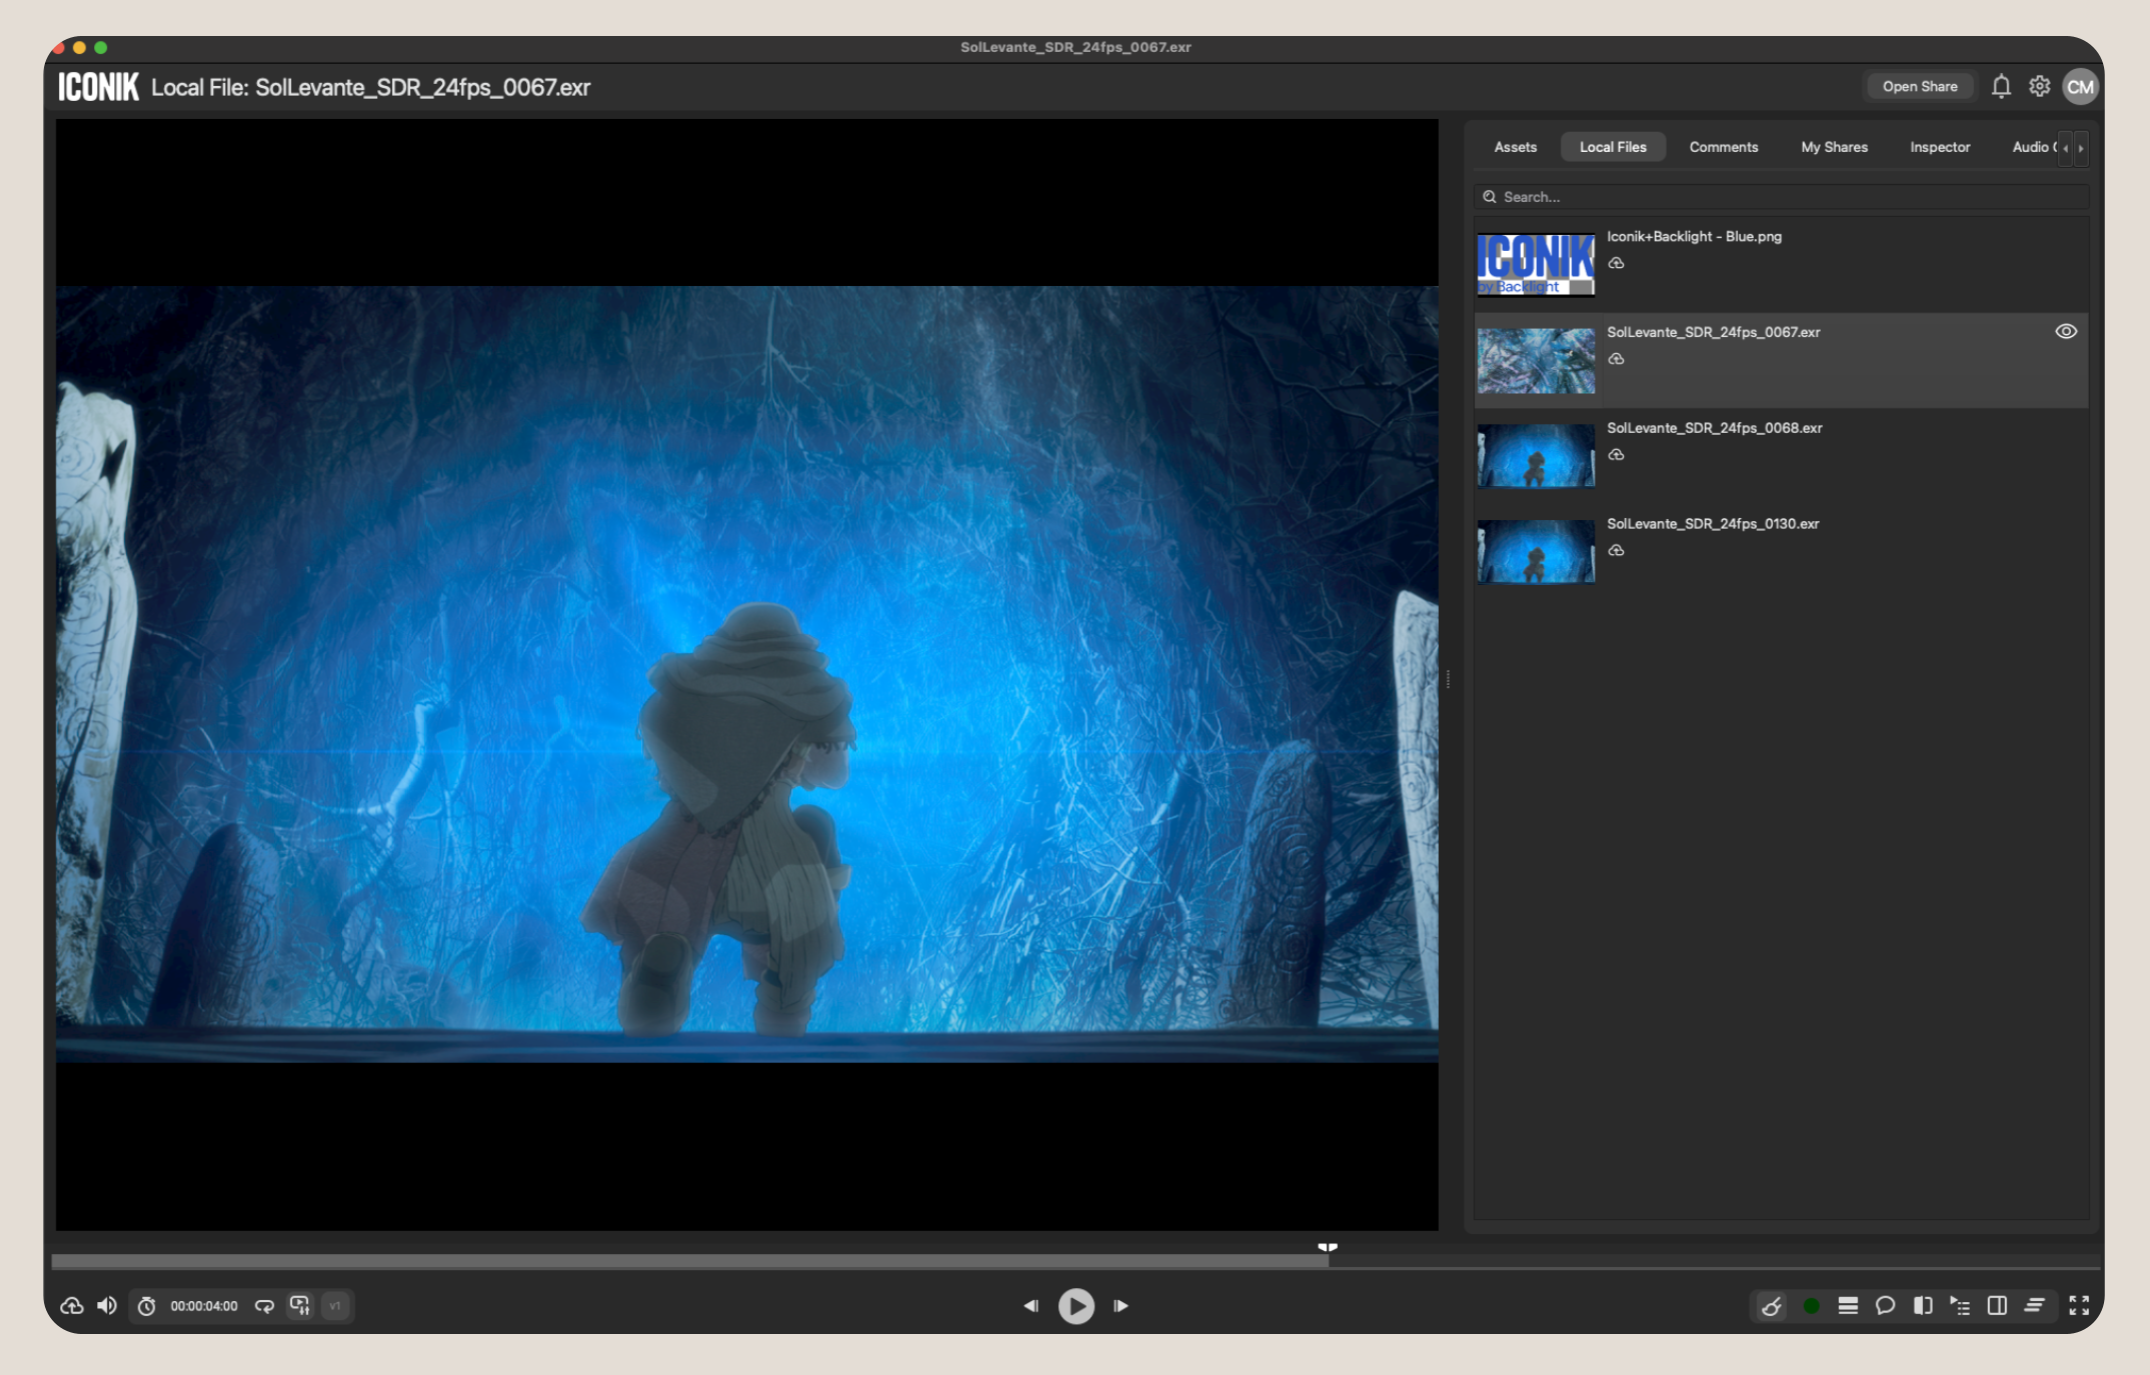
Task: Click the Open Share button
Action: point(1919,87)
